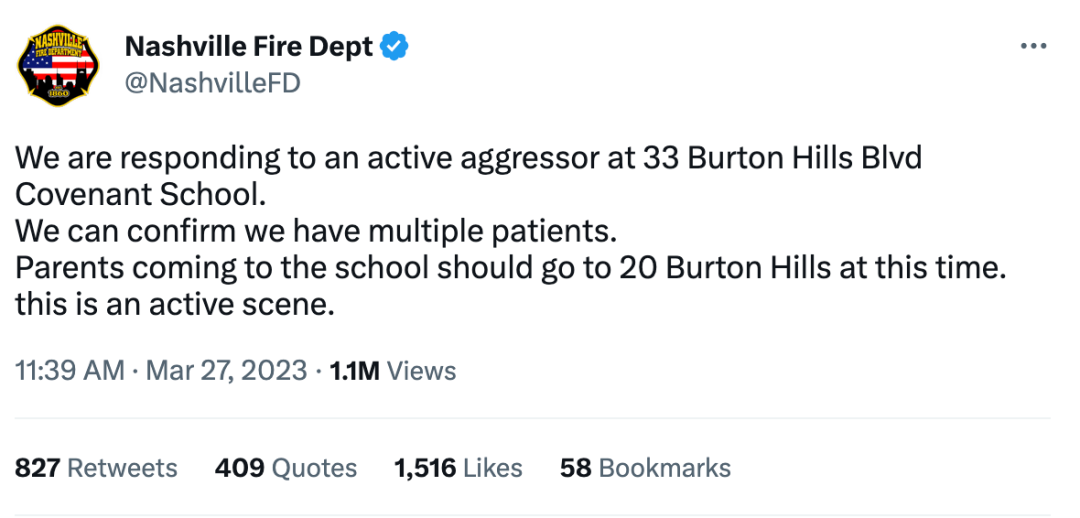Click the Mar 27, 2023 date
This screenshot has height=518, width=1080.
click(x=226, y=371)
